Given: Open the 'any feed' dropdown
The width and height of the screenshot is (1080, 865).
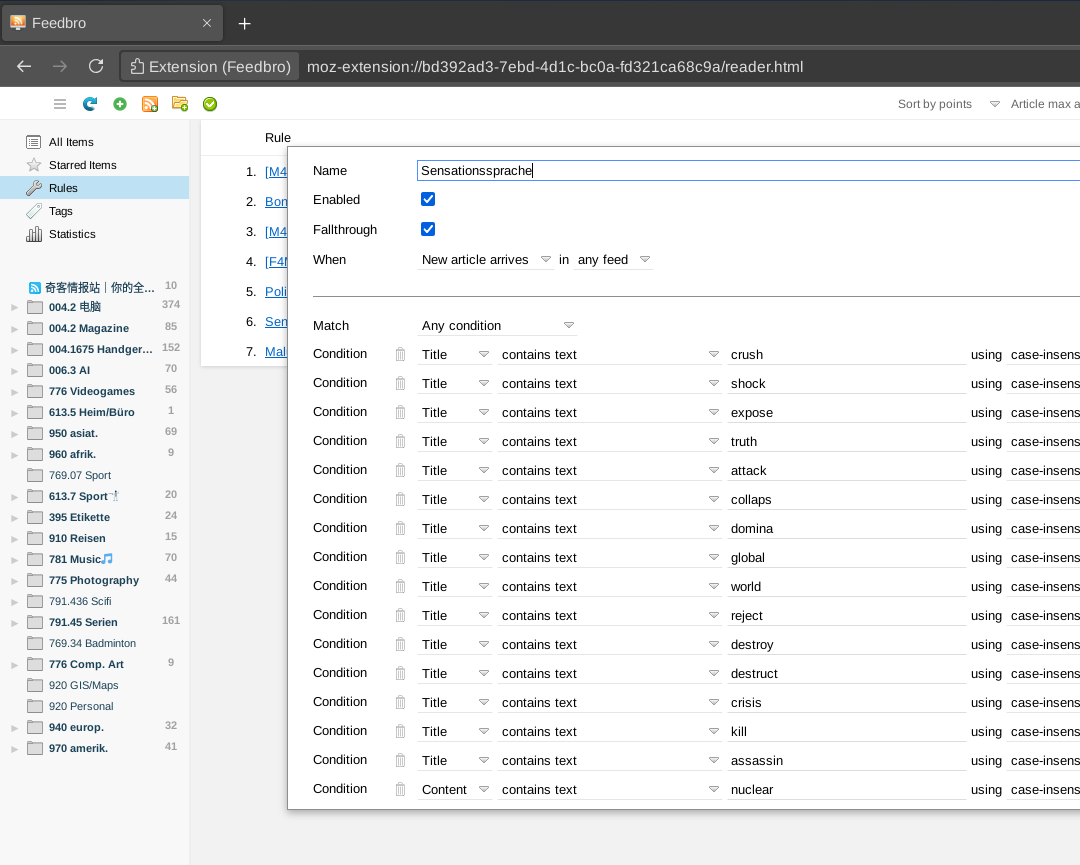Looking at the screenshot, I should 614,260.
